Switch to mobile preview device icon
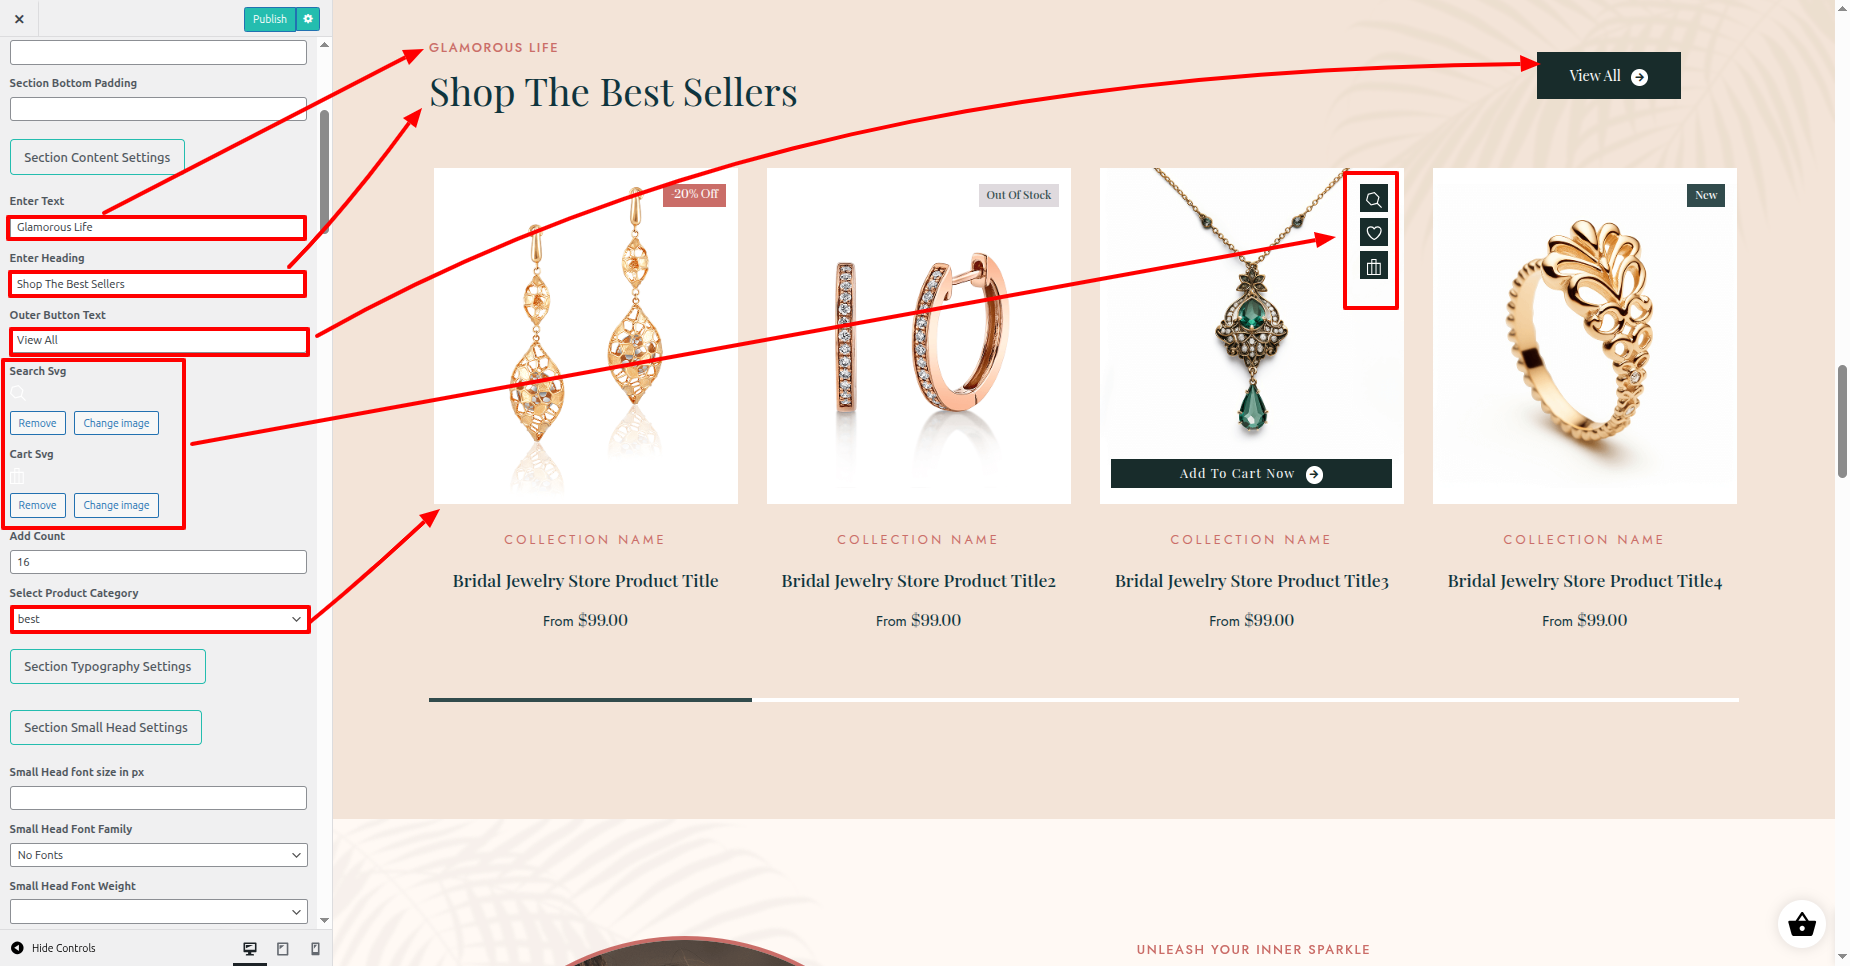Viewport: 1850px width, 966px height. (x=316, y=948)
